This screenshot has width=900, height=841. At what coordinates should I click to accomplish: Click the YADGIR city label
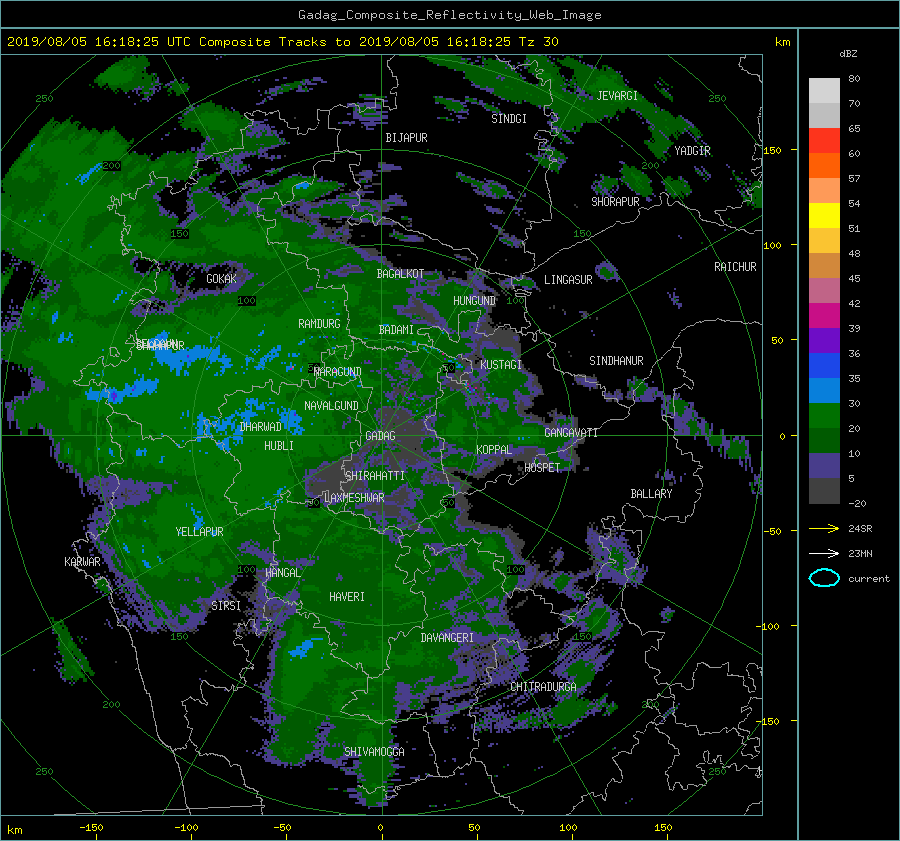click(x=692, y=151)
